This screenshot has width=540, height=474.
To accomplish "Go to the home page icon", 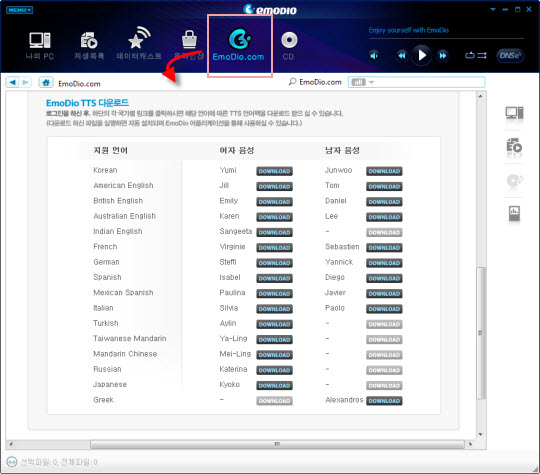I will click(46, 82).
